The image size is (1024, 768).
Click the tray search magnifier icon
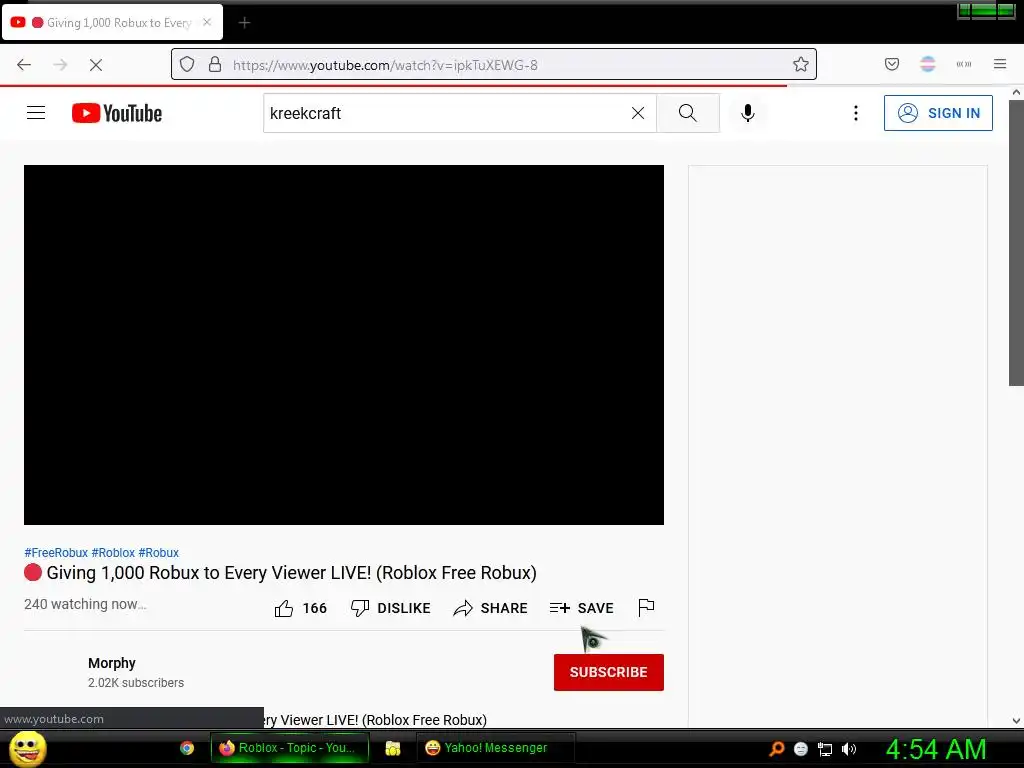click(776, 748)
